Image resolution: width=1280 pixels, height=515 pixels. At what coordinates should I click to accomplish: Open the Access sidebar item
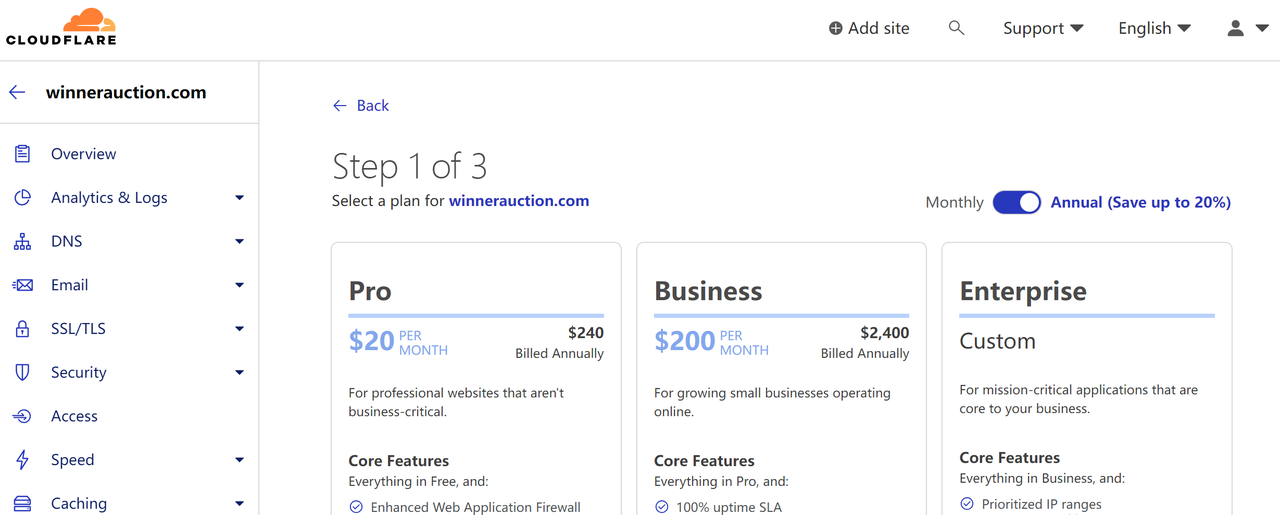74,416
